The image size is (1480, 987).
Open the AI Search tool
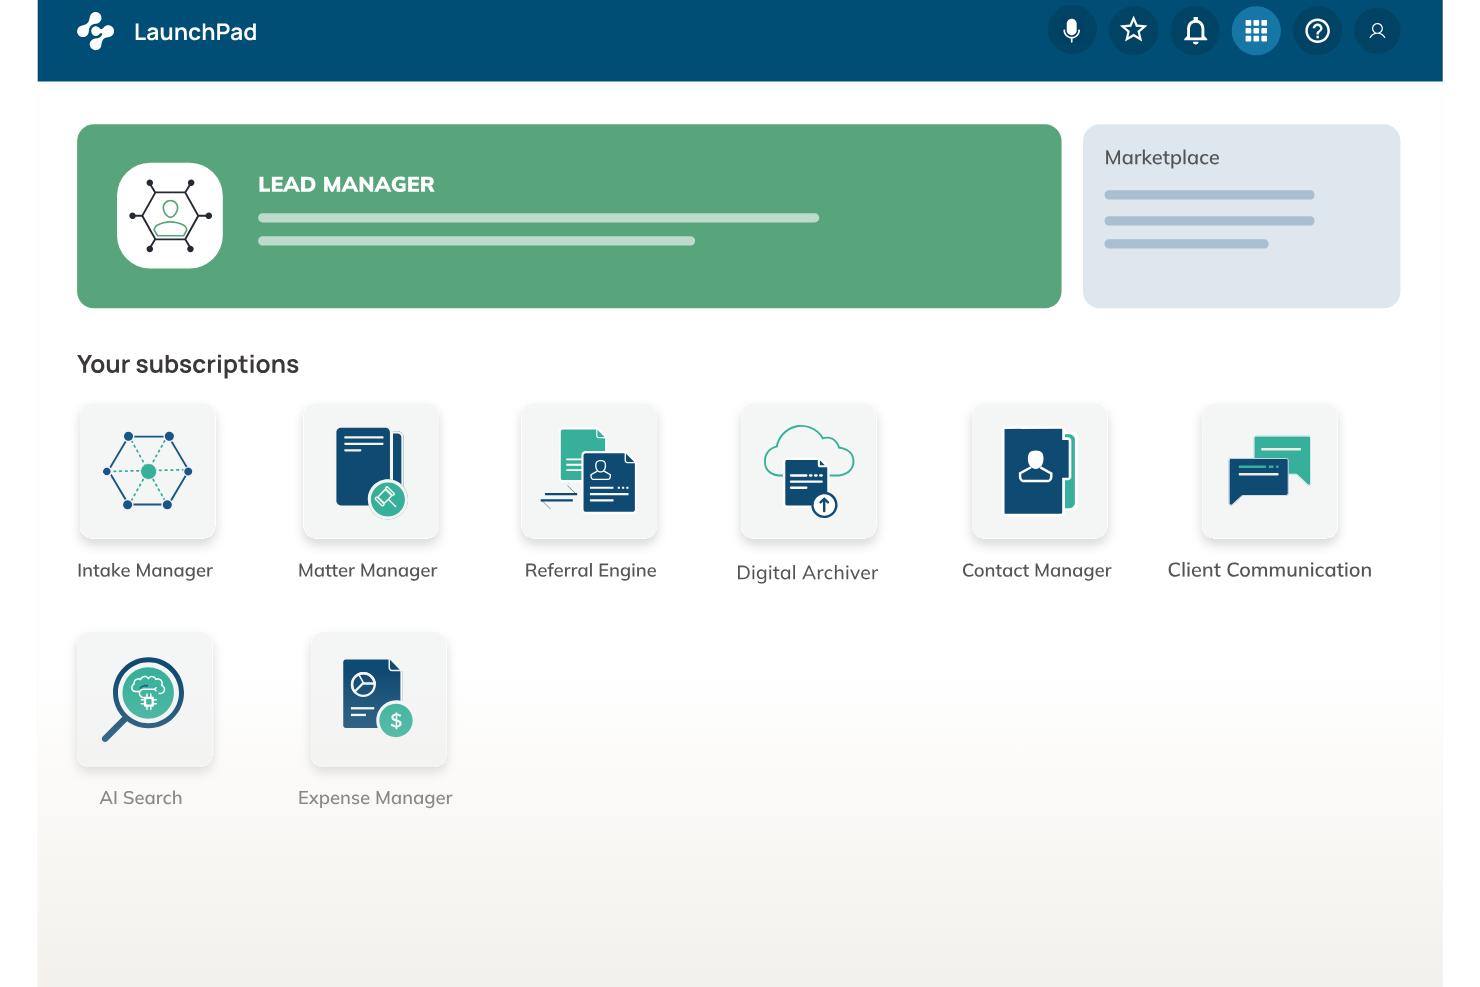(x=144, y=700)
